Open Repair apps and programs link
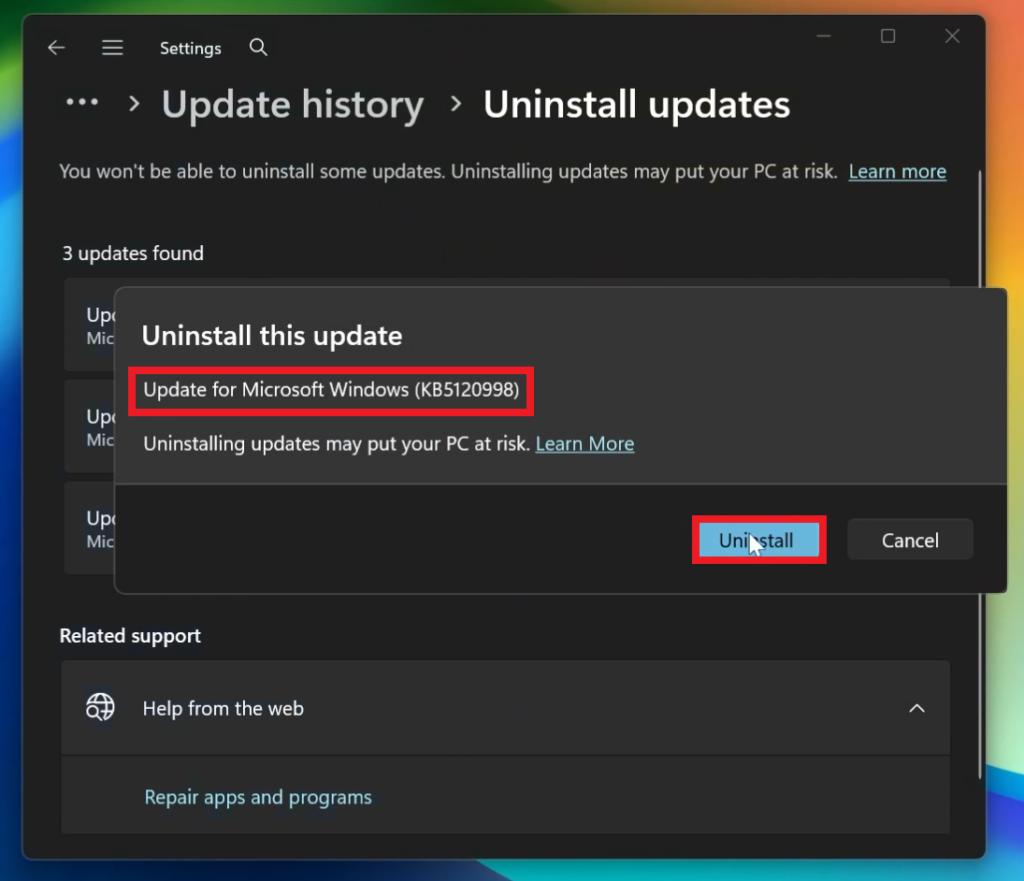The width and height of the screenshot is (1024, 881). tap(258, 797)
